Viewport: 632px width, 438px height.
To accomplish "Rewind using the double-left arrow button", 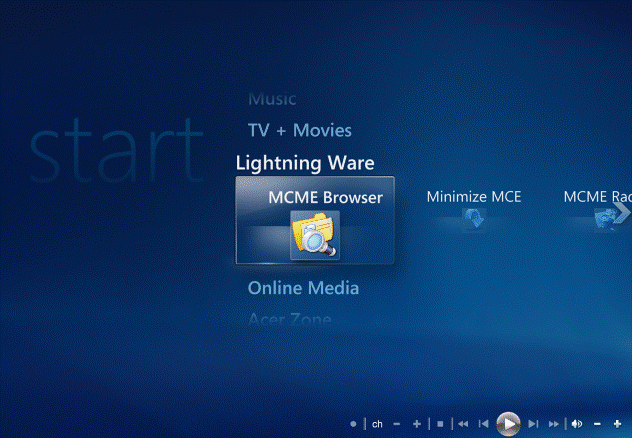I will [x=463, y=424].
